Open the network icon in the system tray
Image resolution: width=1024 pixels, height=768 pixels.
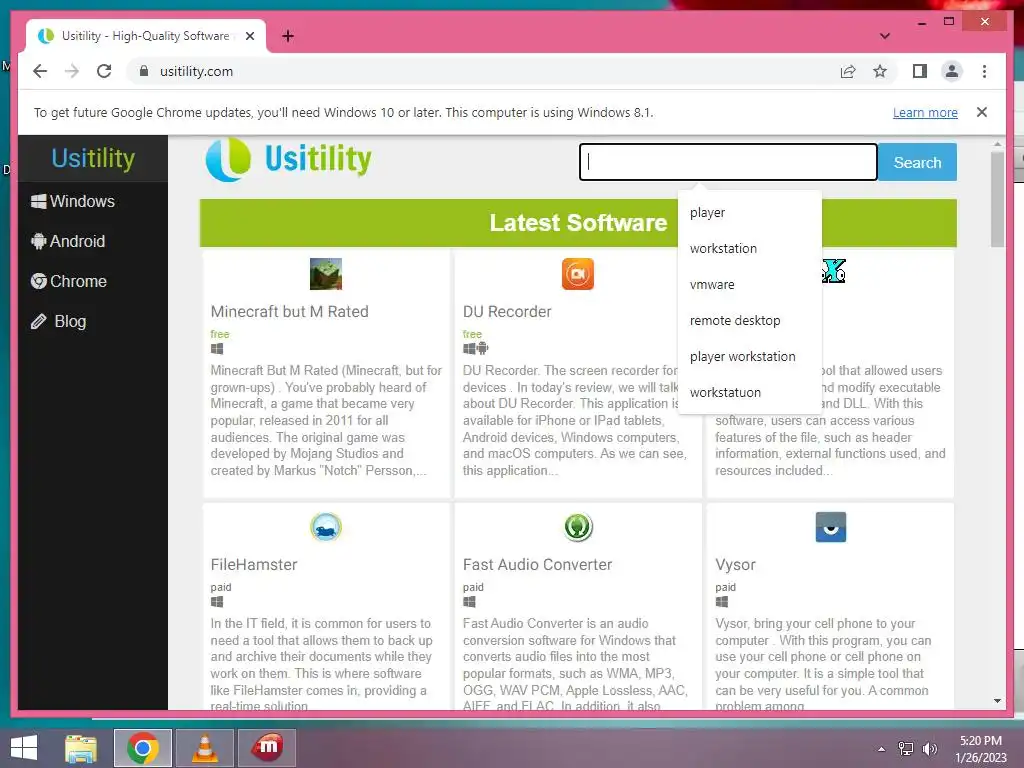906,748
